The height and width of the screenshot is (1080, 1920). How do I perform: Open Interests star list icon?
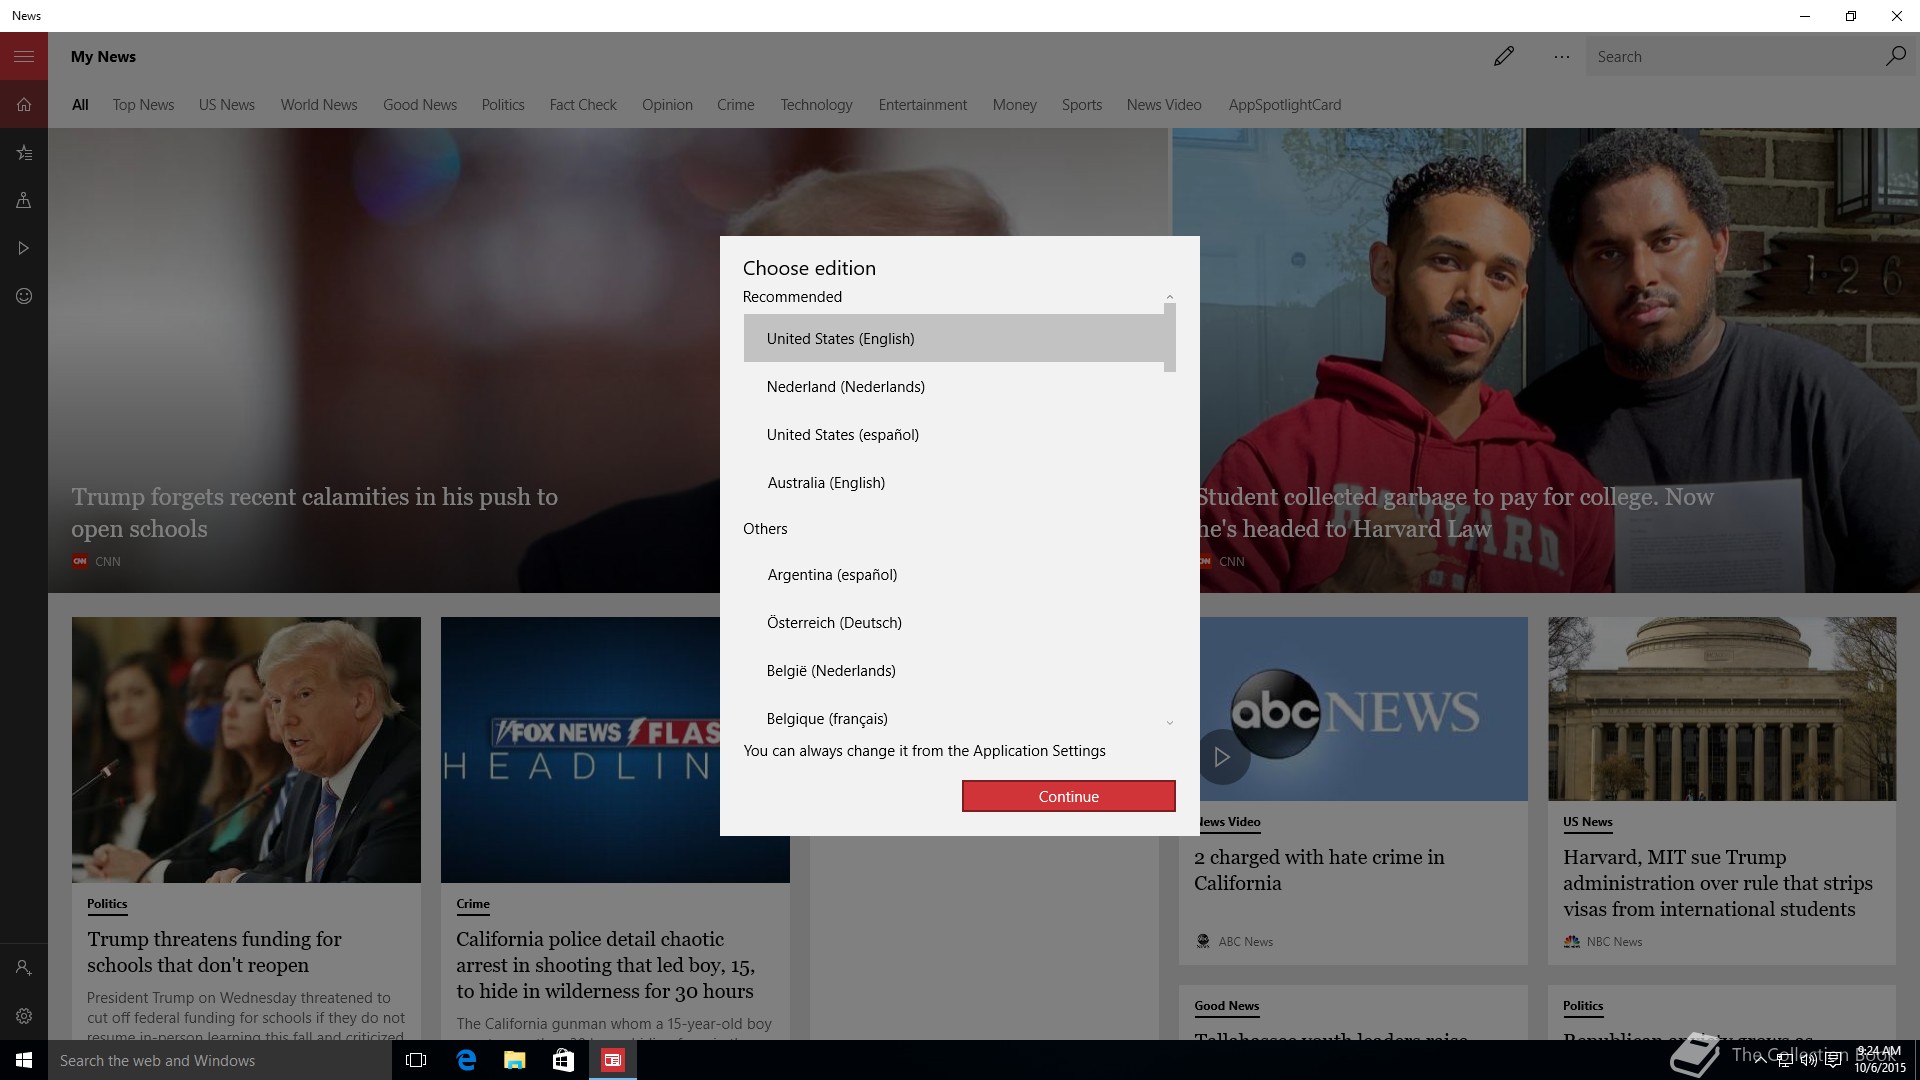24,153
